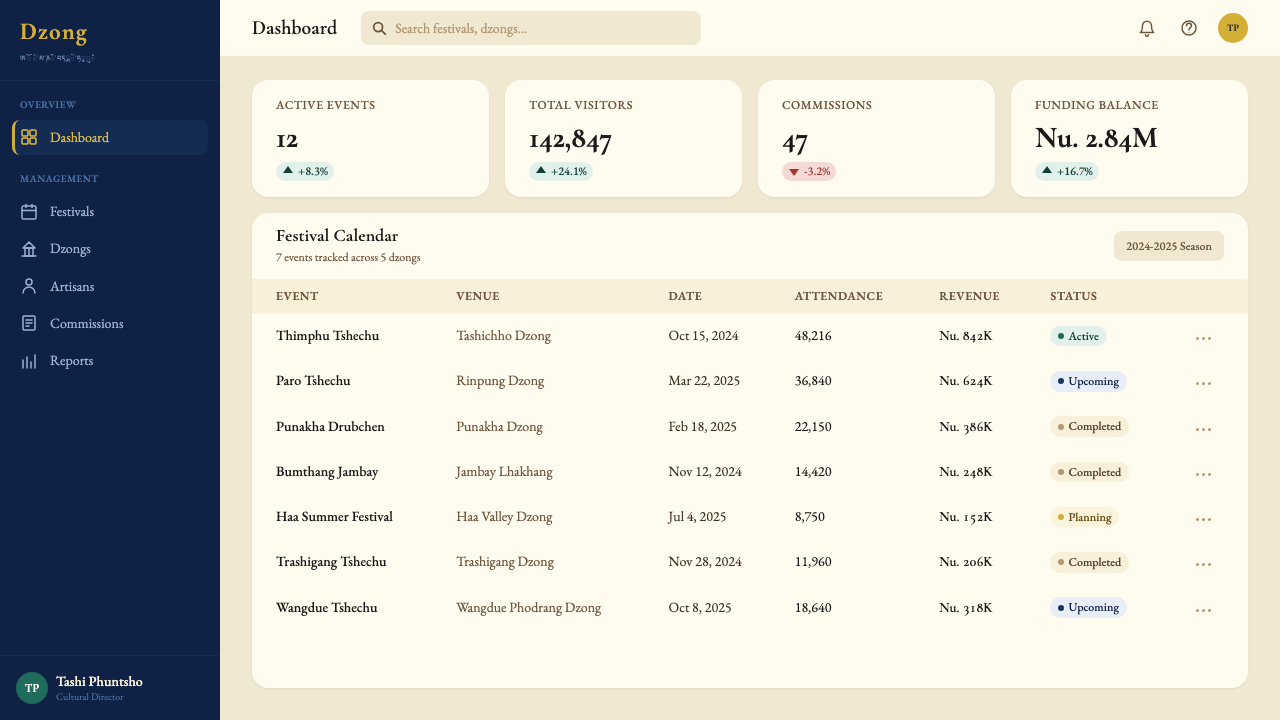The height and width of the screenshot is (720, 1280).
Task: Click the Reports bar chart icon
Action: point(29,361)
